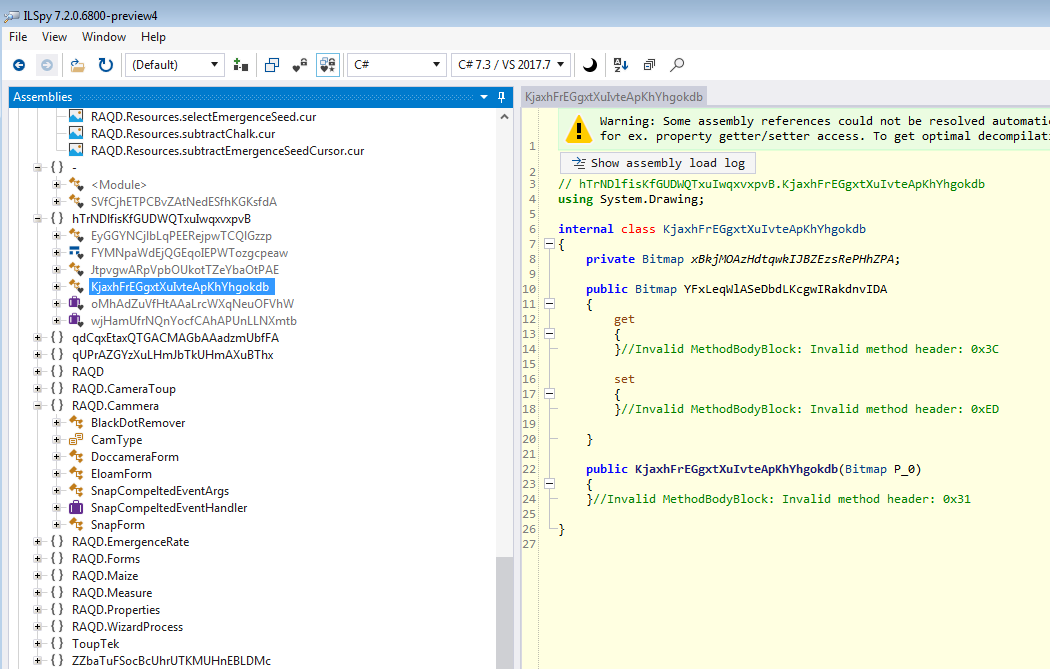Select the sort assemblies toolbar icon

point(240,64)
